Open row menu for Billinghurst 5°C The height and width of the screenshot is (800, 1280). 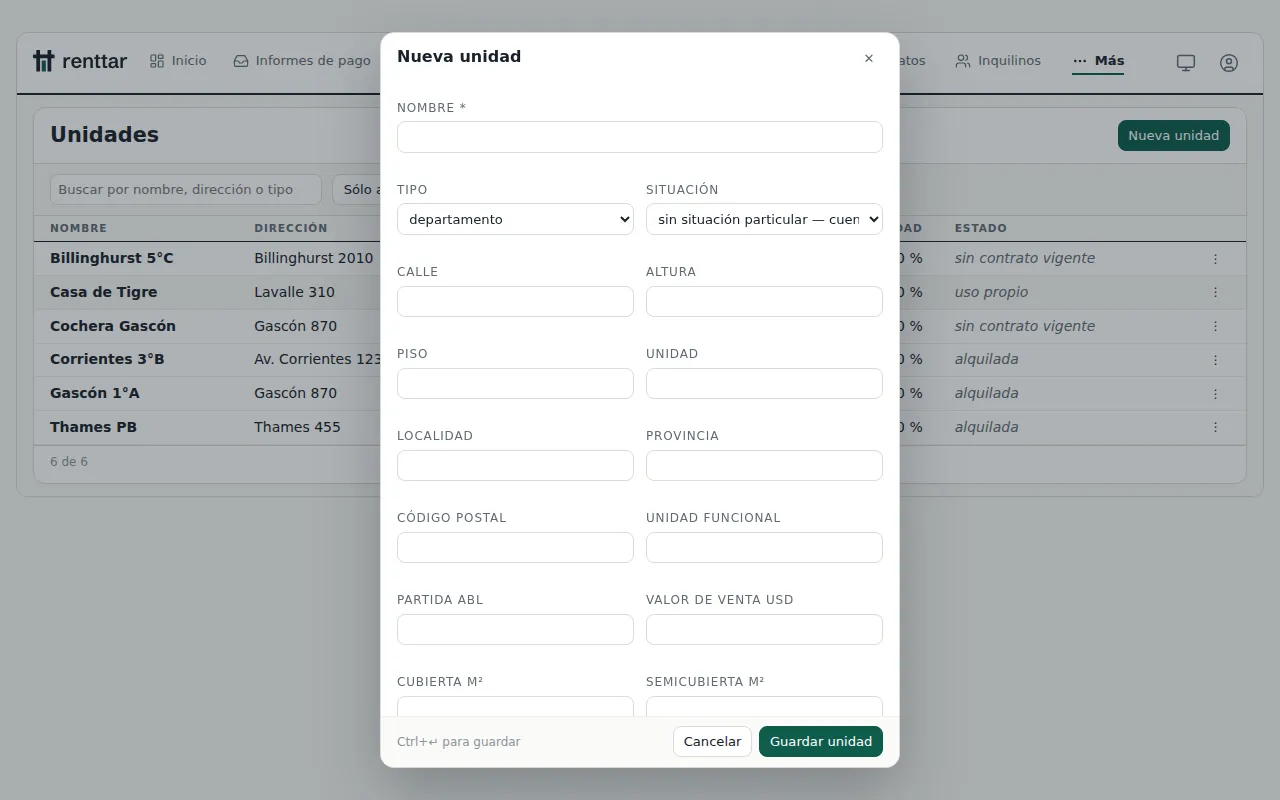pyautogui.click(x=1215, y=258)
